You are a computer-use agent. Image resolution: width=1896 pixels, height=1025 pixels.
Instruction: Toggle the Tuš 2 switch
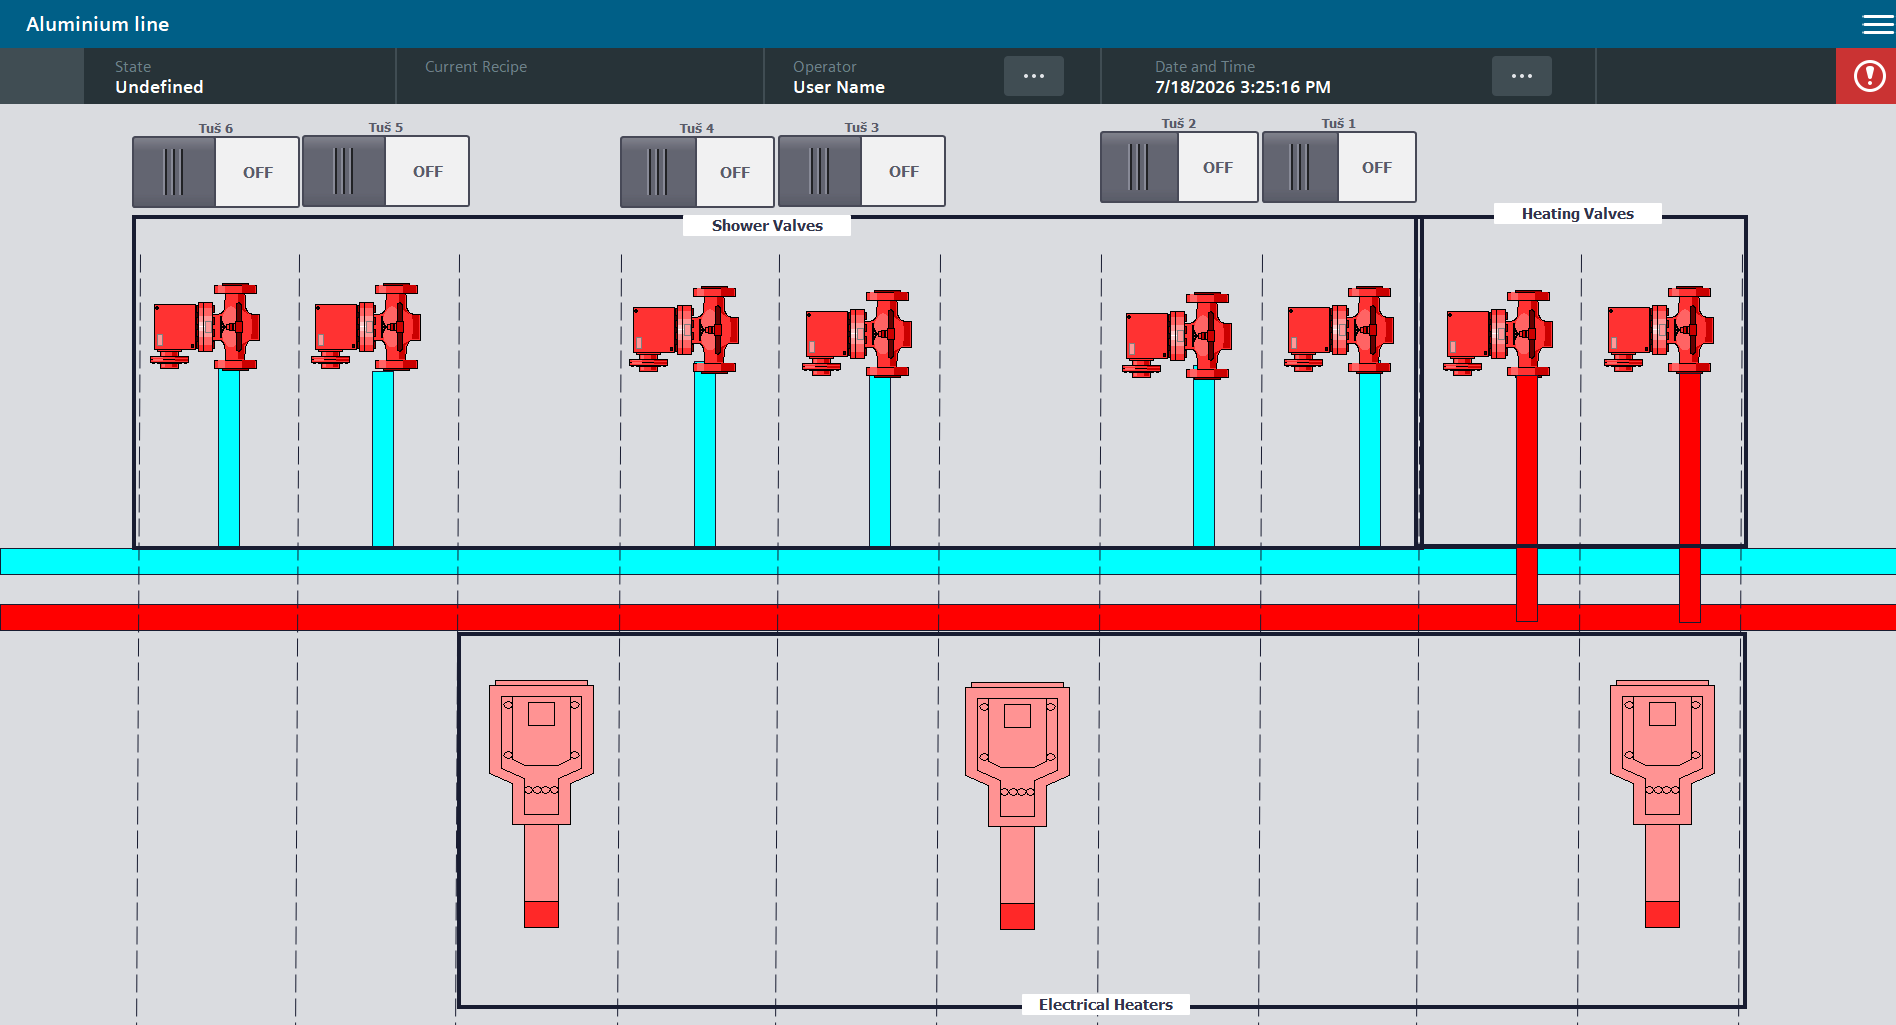pyautogui.click(x=1179, y=167)
